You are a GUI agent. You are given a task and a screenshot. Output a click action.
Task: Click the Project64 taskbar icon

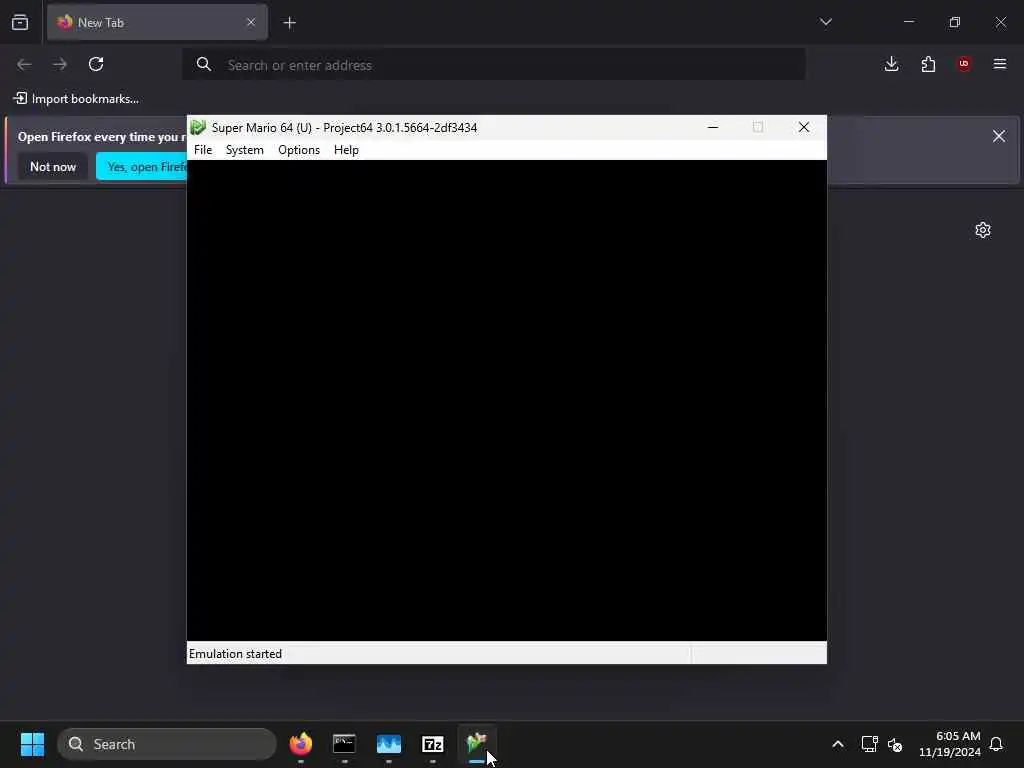[477, 744]
